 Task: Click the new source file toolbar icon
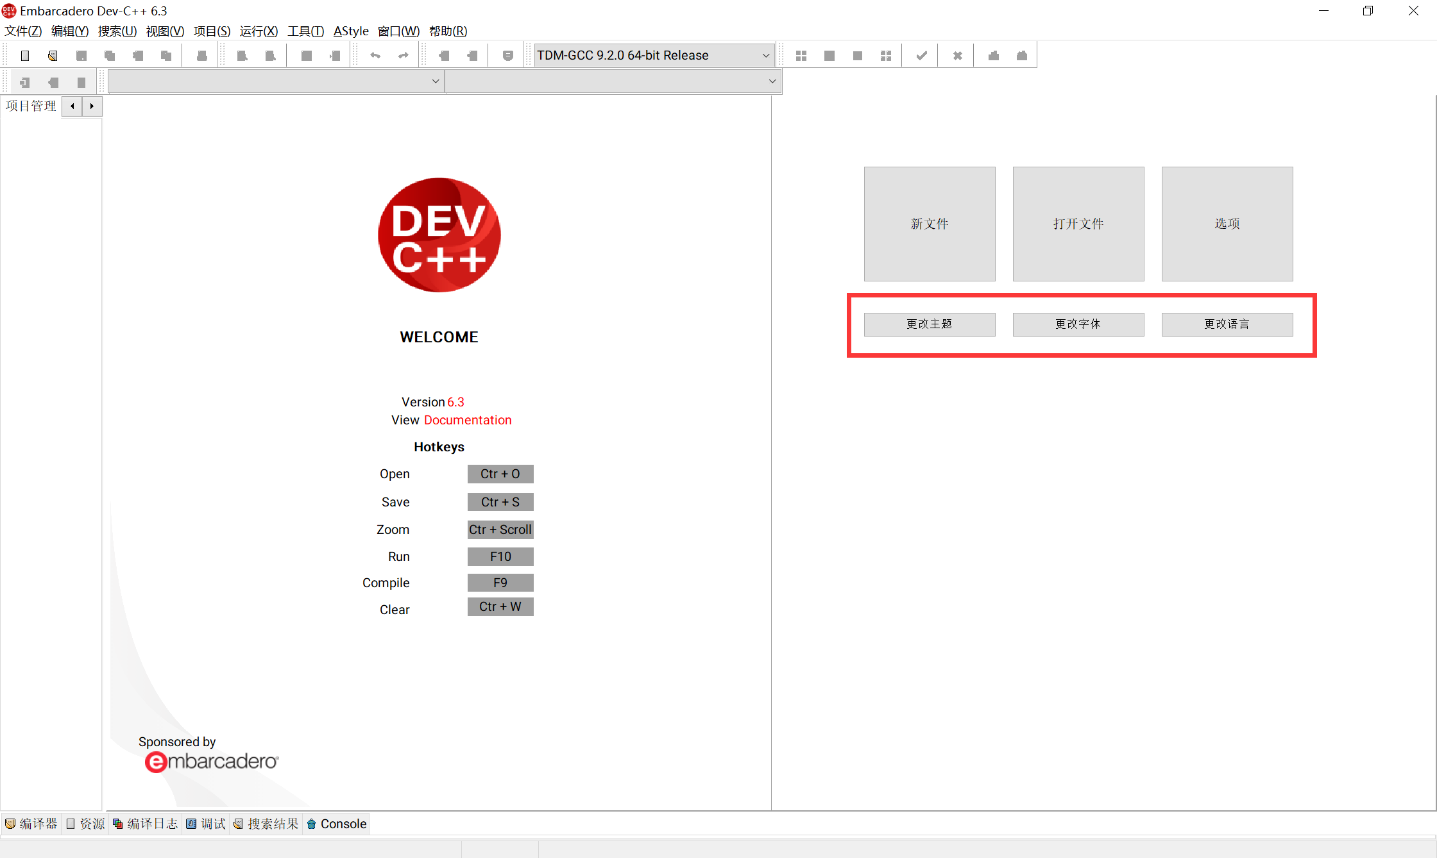pos(25,56)
